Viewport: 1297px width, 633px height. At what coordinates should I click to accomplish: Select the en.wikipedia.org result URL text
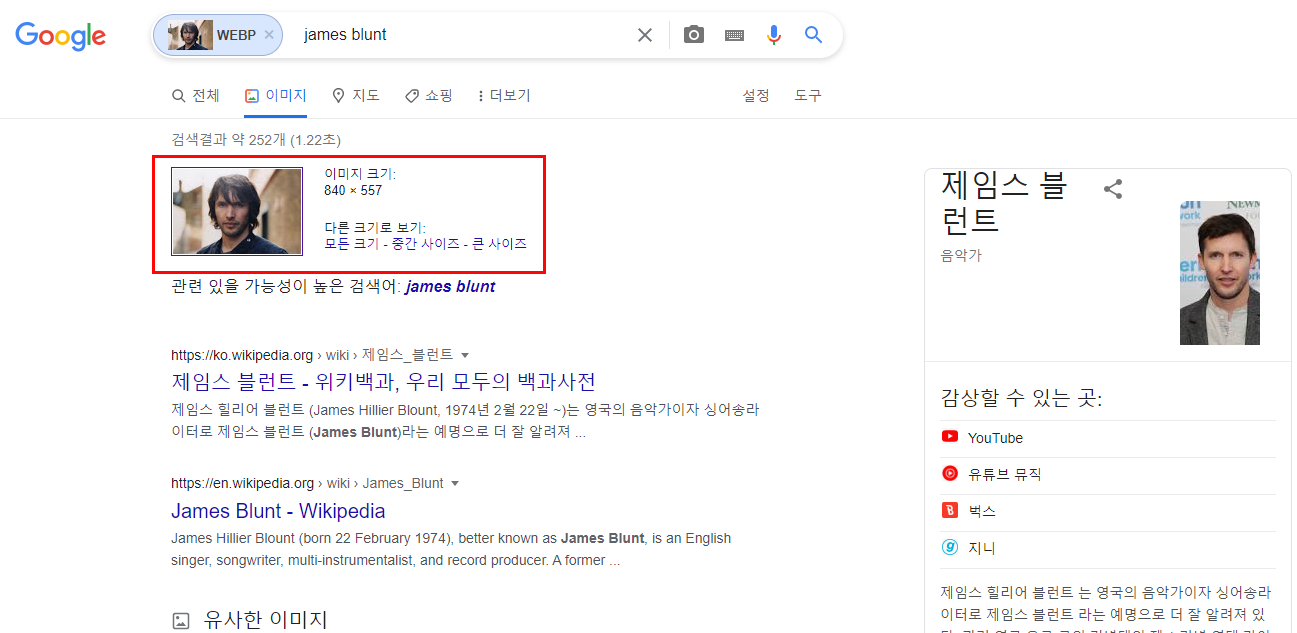point(307,483)
